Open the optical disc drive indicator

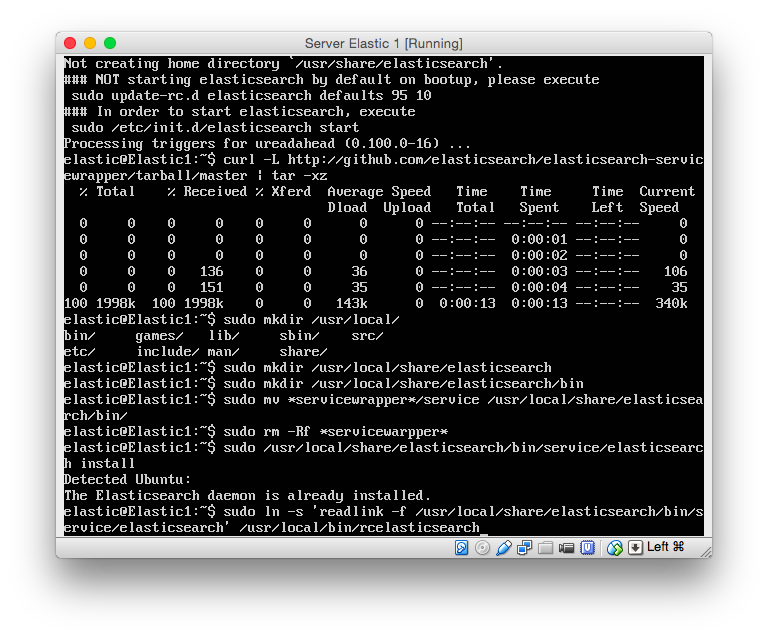click(483, 547)
